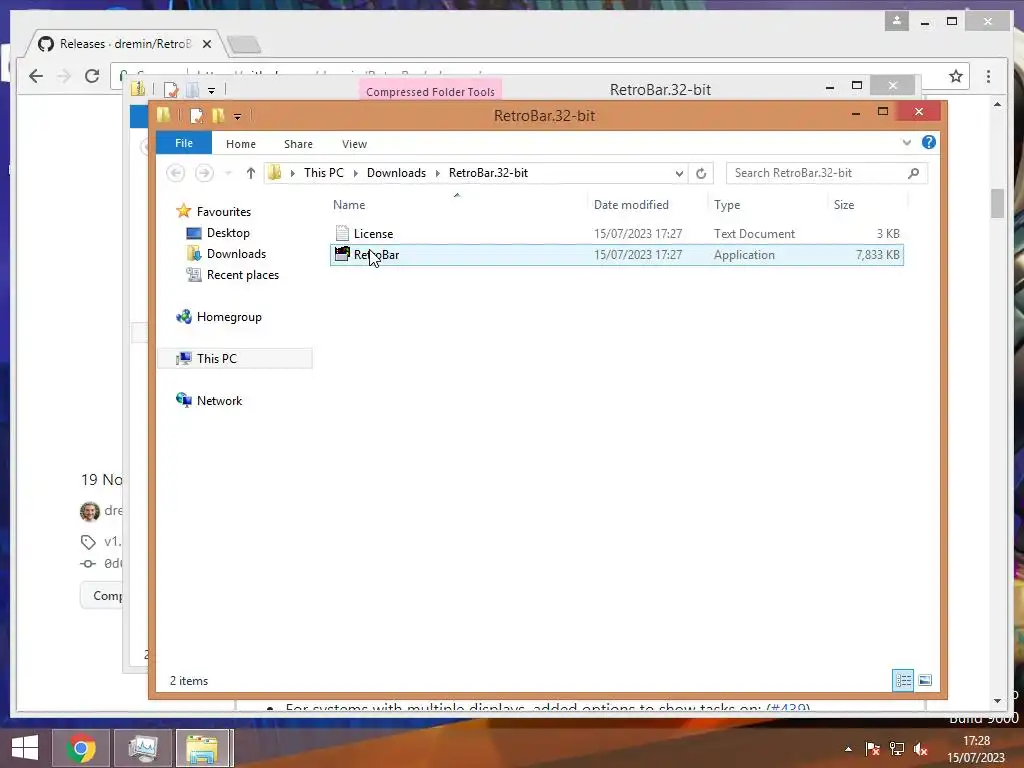Open Chrome from the taskbar
This screenshot has width=1024, height=768.
point(81,748)
